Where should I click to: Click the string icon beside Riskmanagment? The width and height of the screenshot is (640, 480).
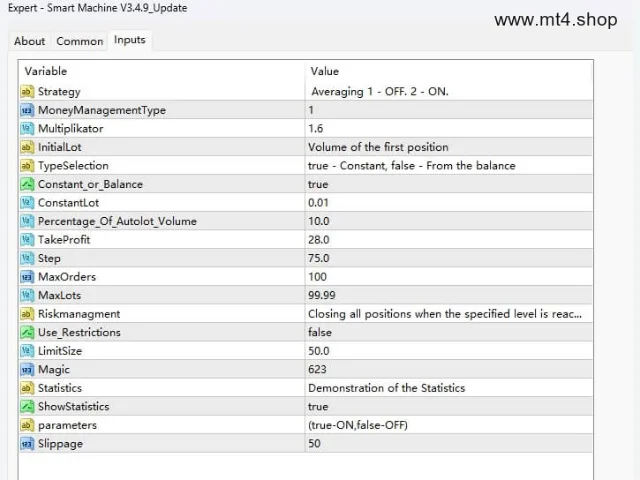click(27, 313)
